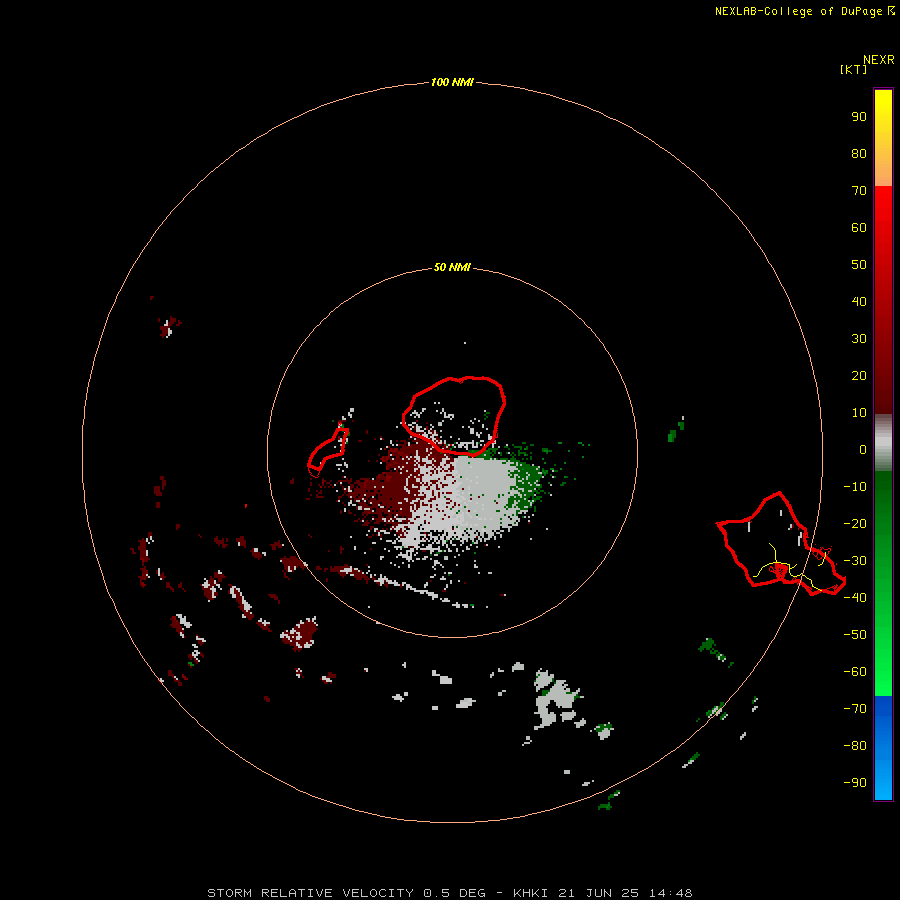Click the -20 value on the velocity scale
Viewport: 900px width, 900px height.
855,523
